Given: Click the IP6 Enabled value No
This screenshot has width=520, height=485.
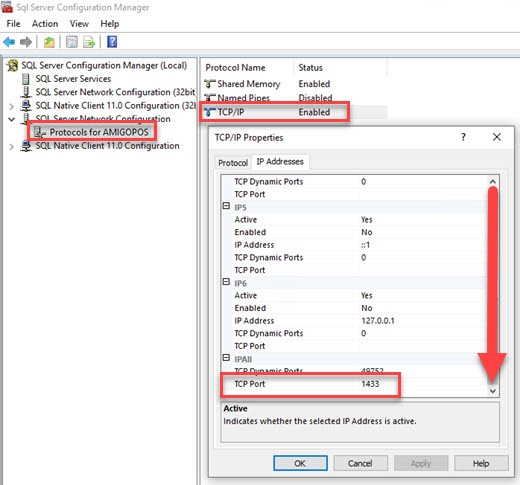Looking at the screenshot, I should (367, 308).
